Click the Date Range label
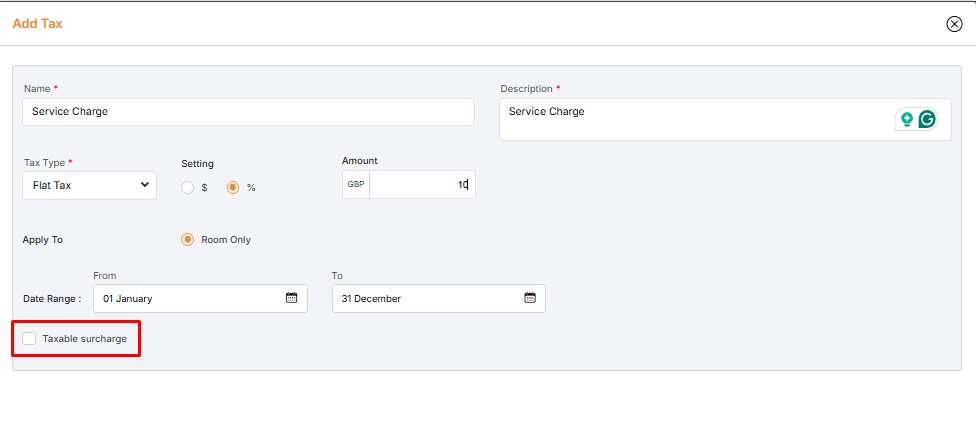Viewport: 976px width, 432px height. pyautogui.click(x=52, y=298)
